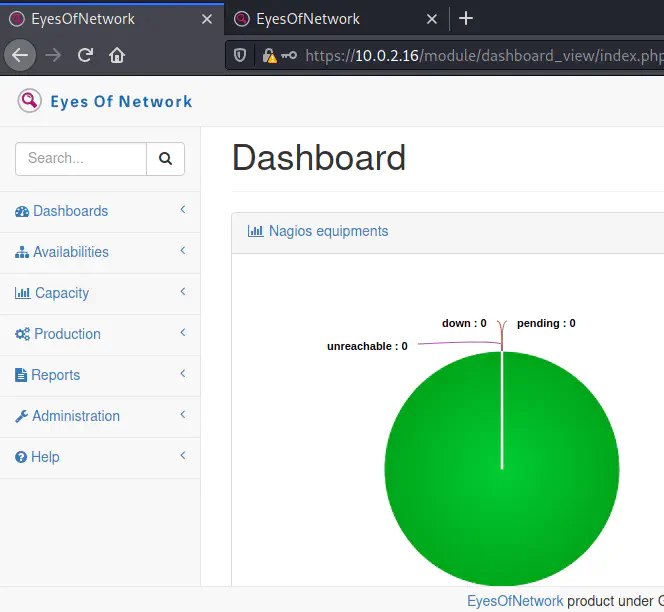Close the first EyesOfNetwork tab
This screenshot has height=612, width=664.
[207, 18]
